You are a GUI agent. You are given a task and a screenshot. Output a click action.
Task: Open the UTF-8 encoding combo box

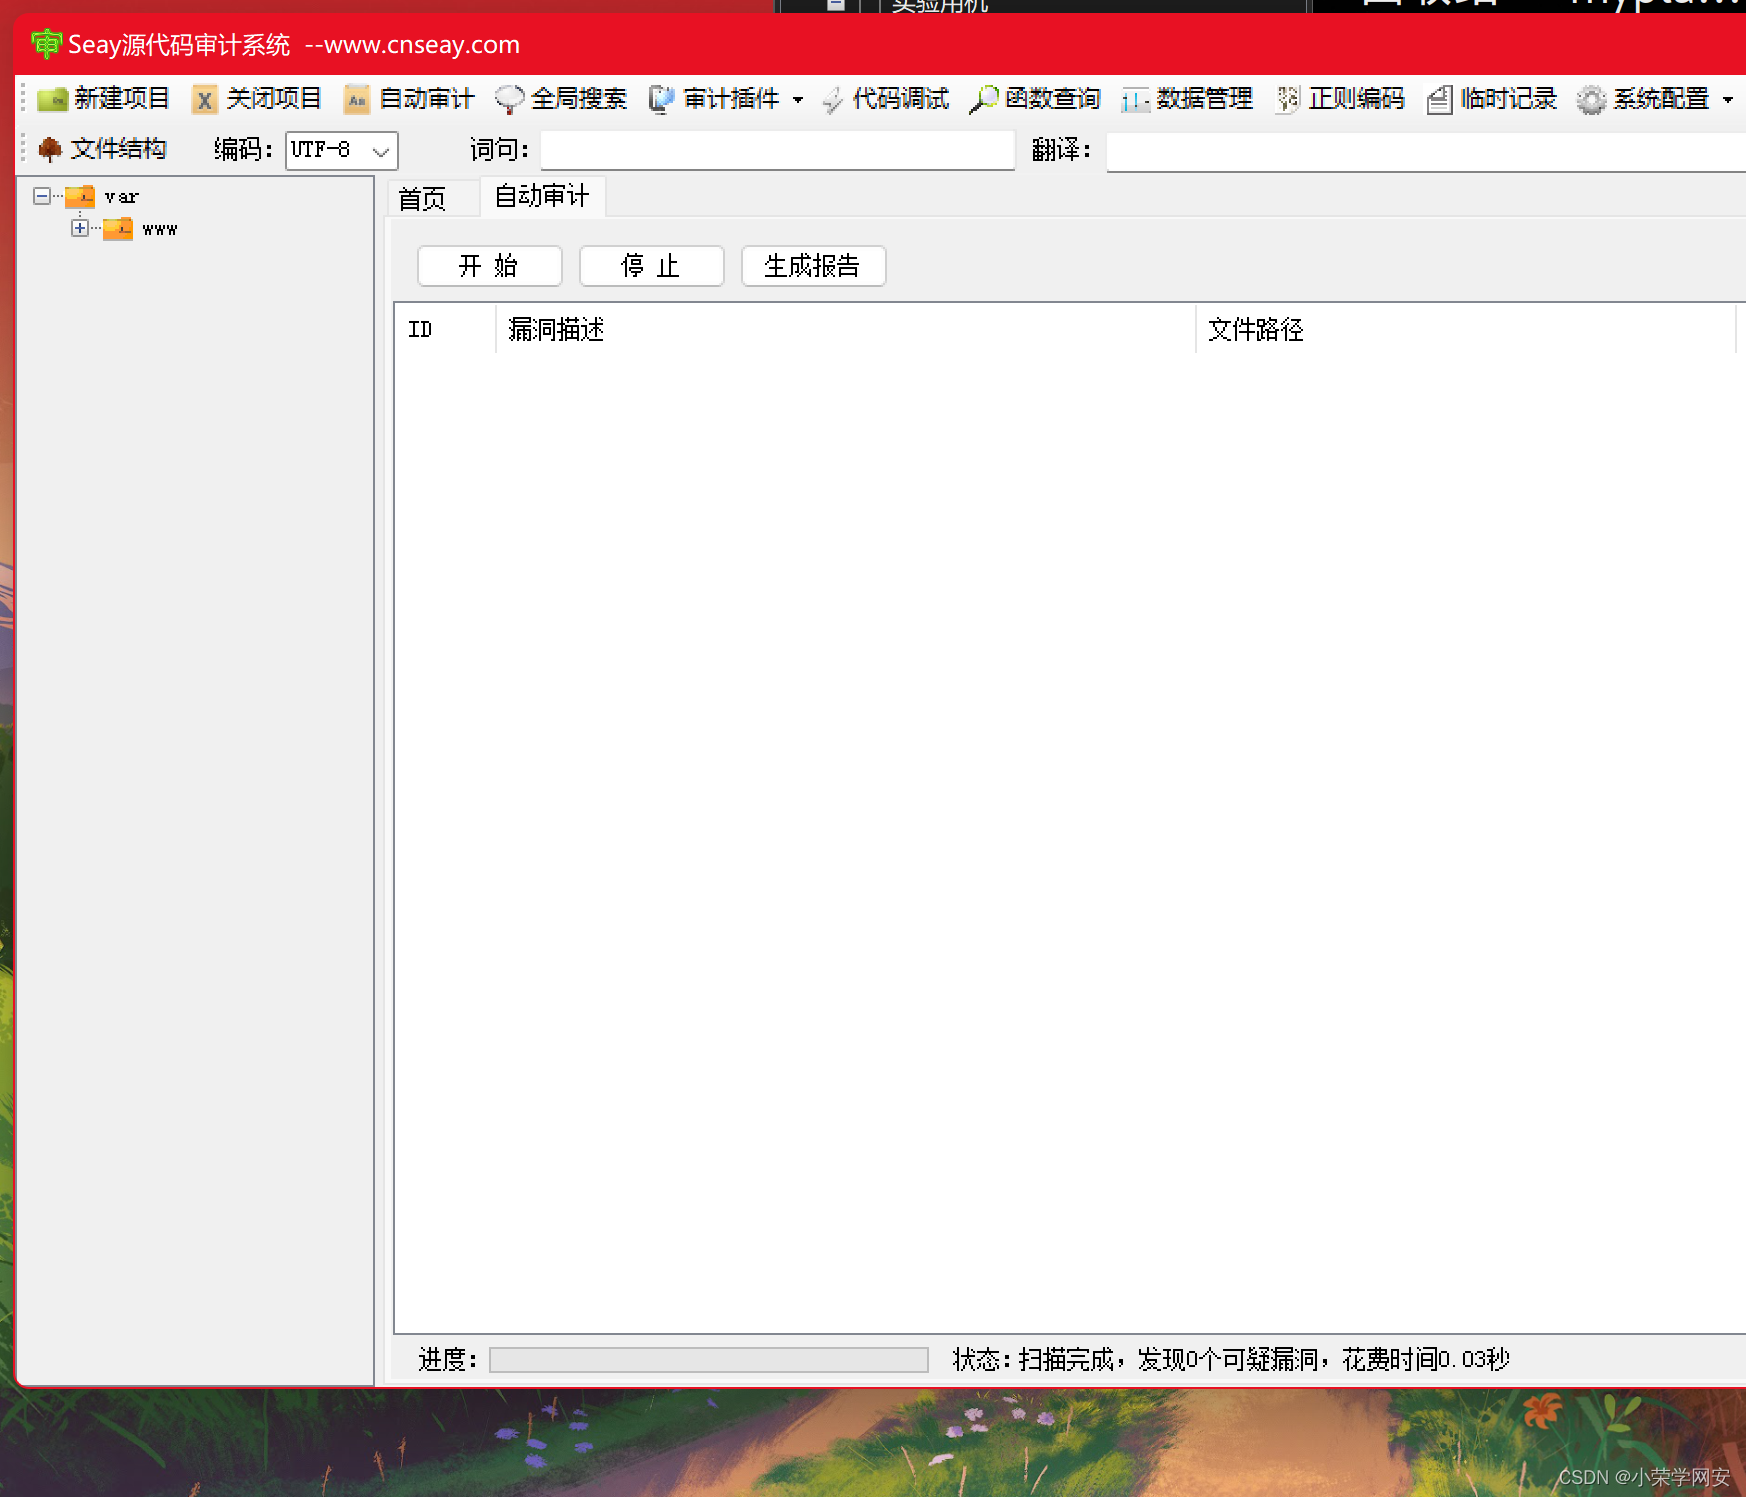coord(342,151)
